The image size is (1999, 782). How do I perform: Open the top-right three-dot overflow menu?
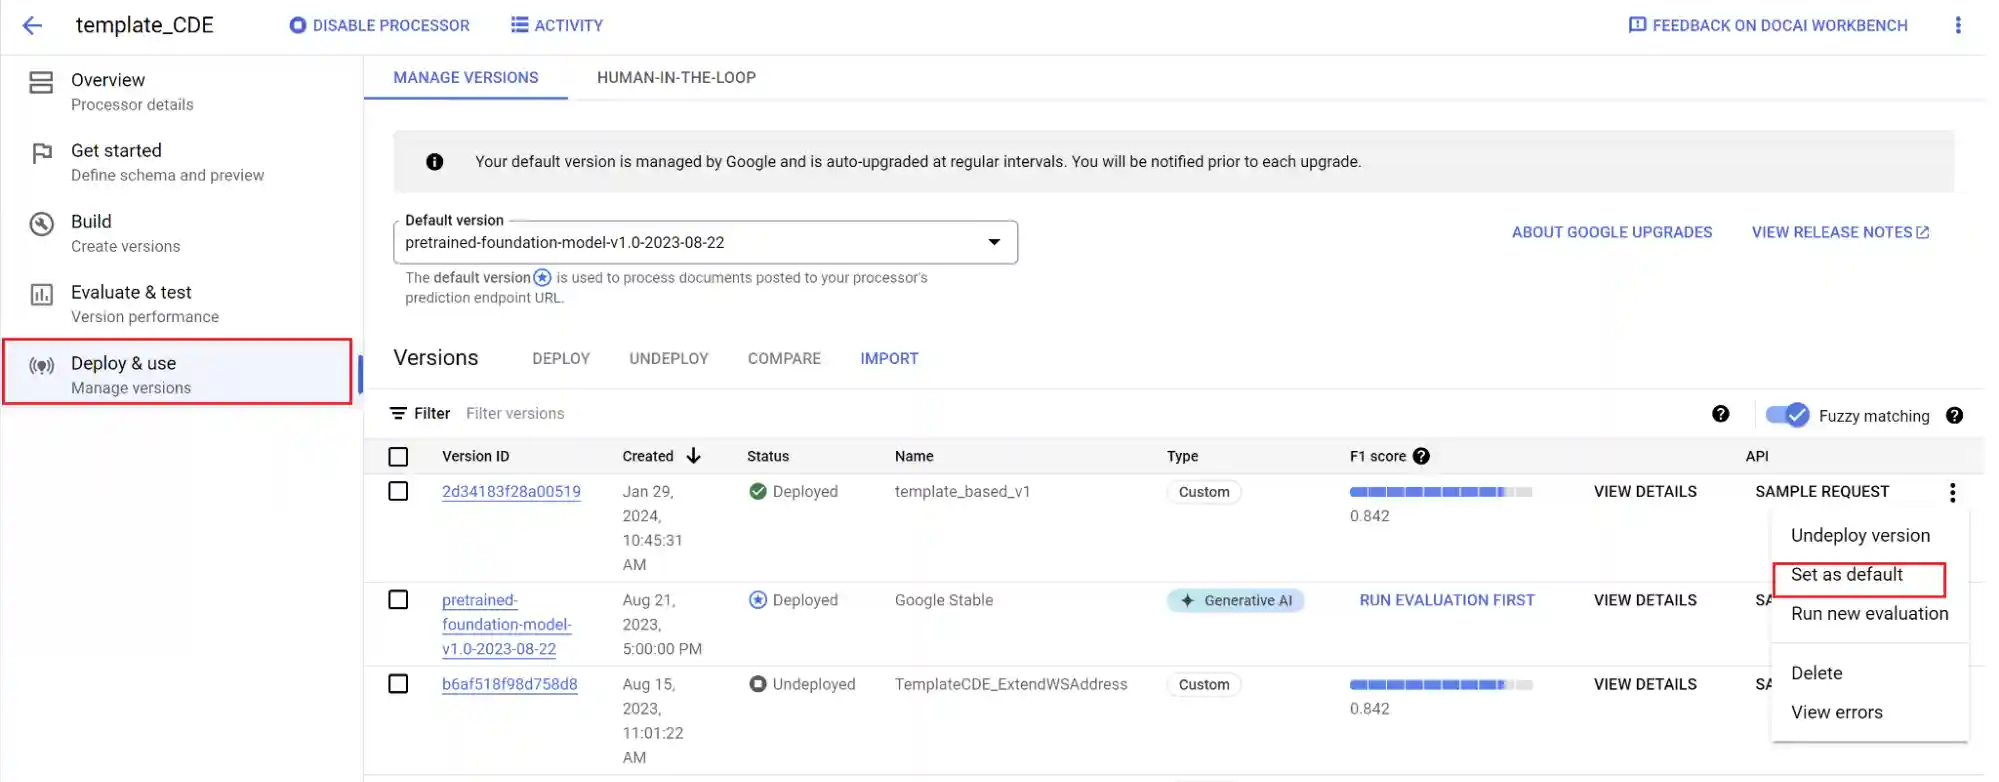(1957, 26)
